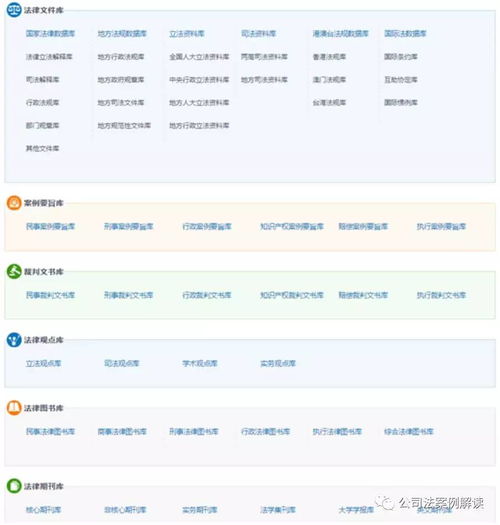Viewport: 500px width, 525px height.
Task: Select 地方司法资料库
Action: (264, 79)
